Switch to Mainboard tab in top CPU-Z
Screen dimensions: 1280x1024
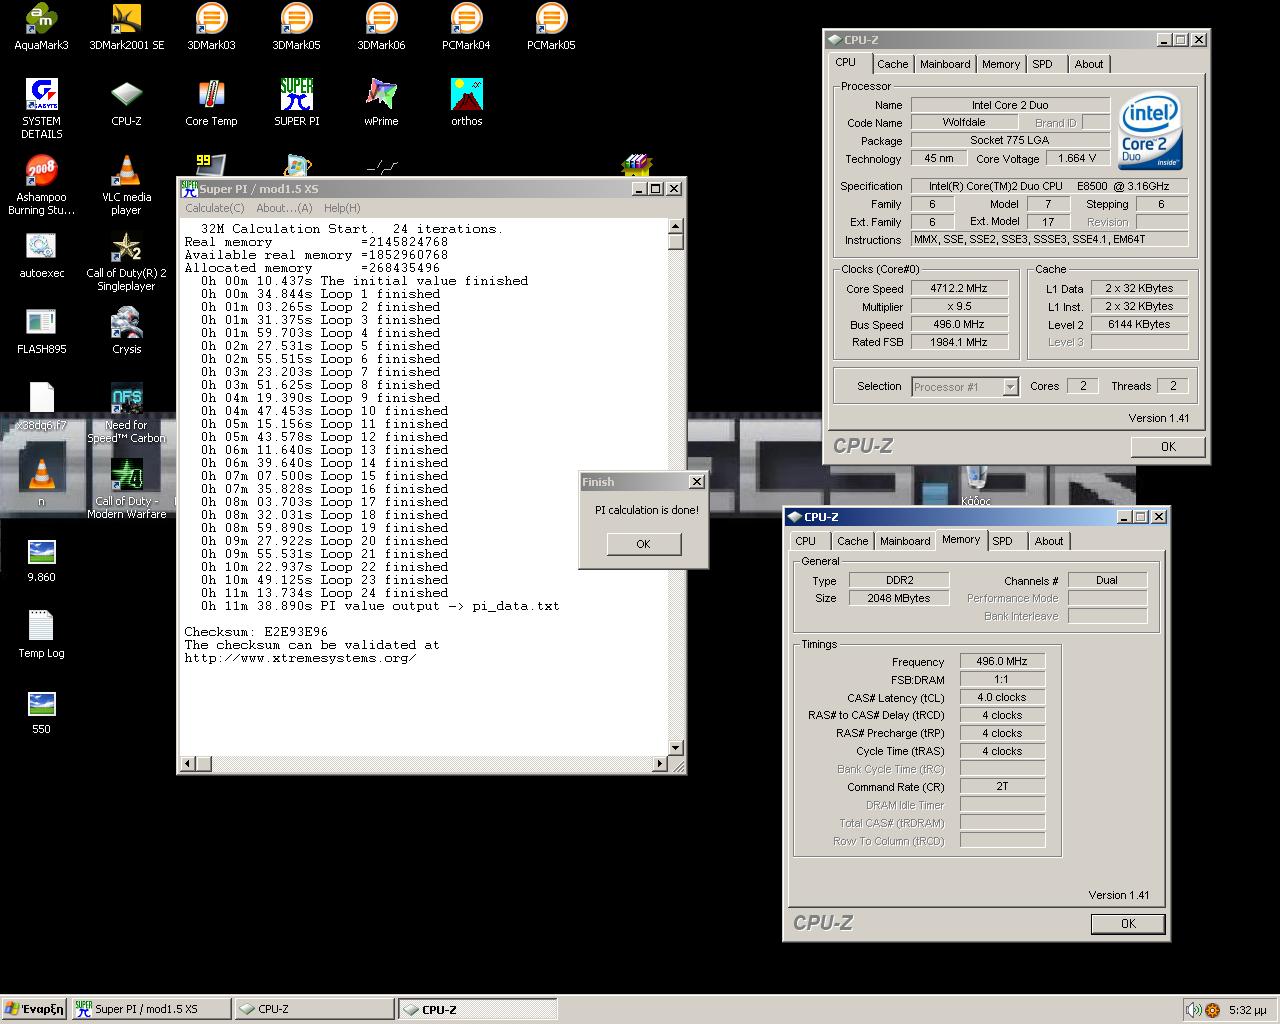click(x=945, y=64)
